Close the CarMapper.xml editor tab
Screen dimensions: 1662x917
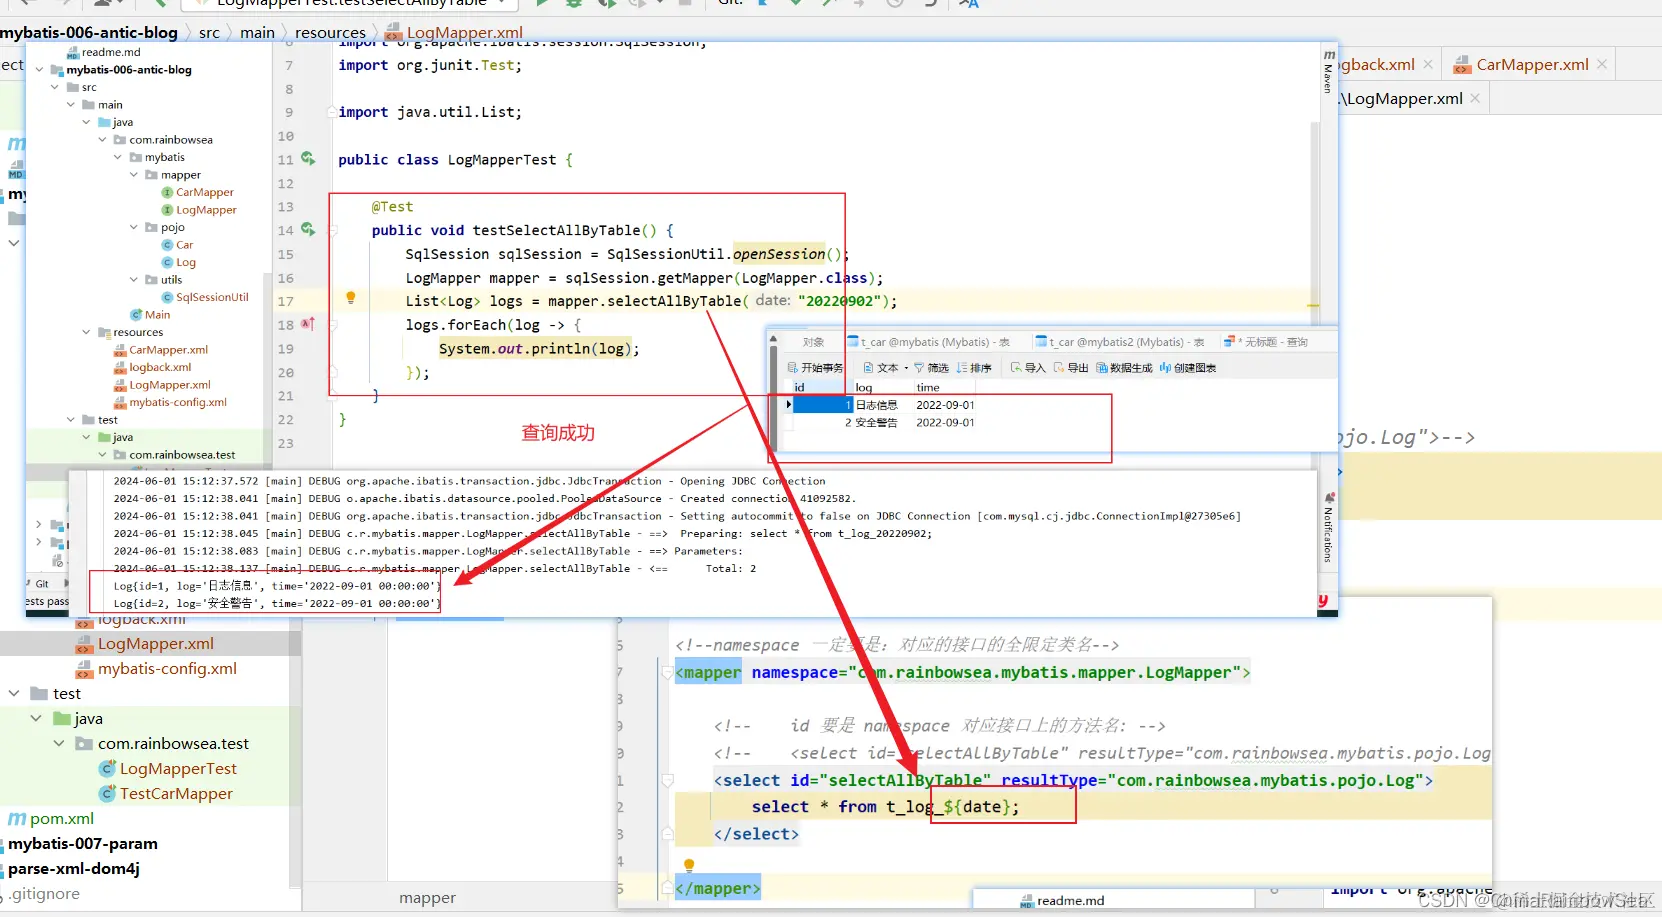1602,64
